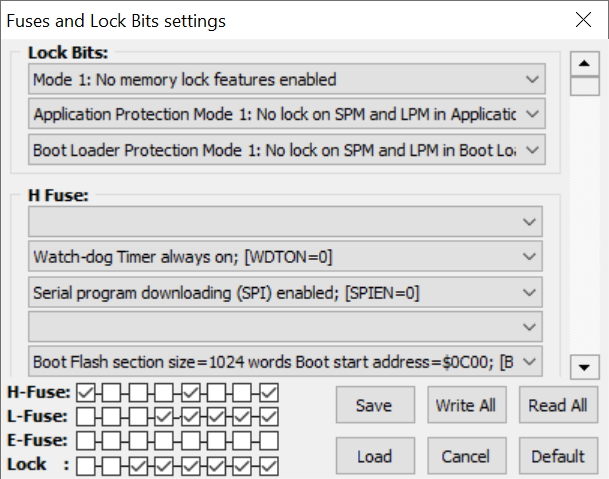Viewport: 609px width, 479px height.
Task: Toggle the last L-Fuse bit checkbox
Action: 269,416
